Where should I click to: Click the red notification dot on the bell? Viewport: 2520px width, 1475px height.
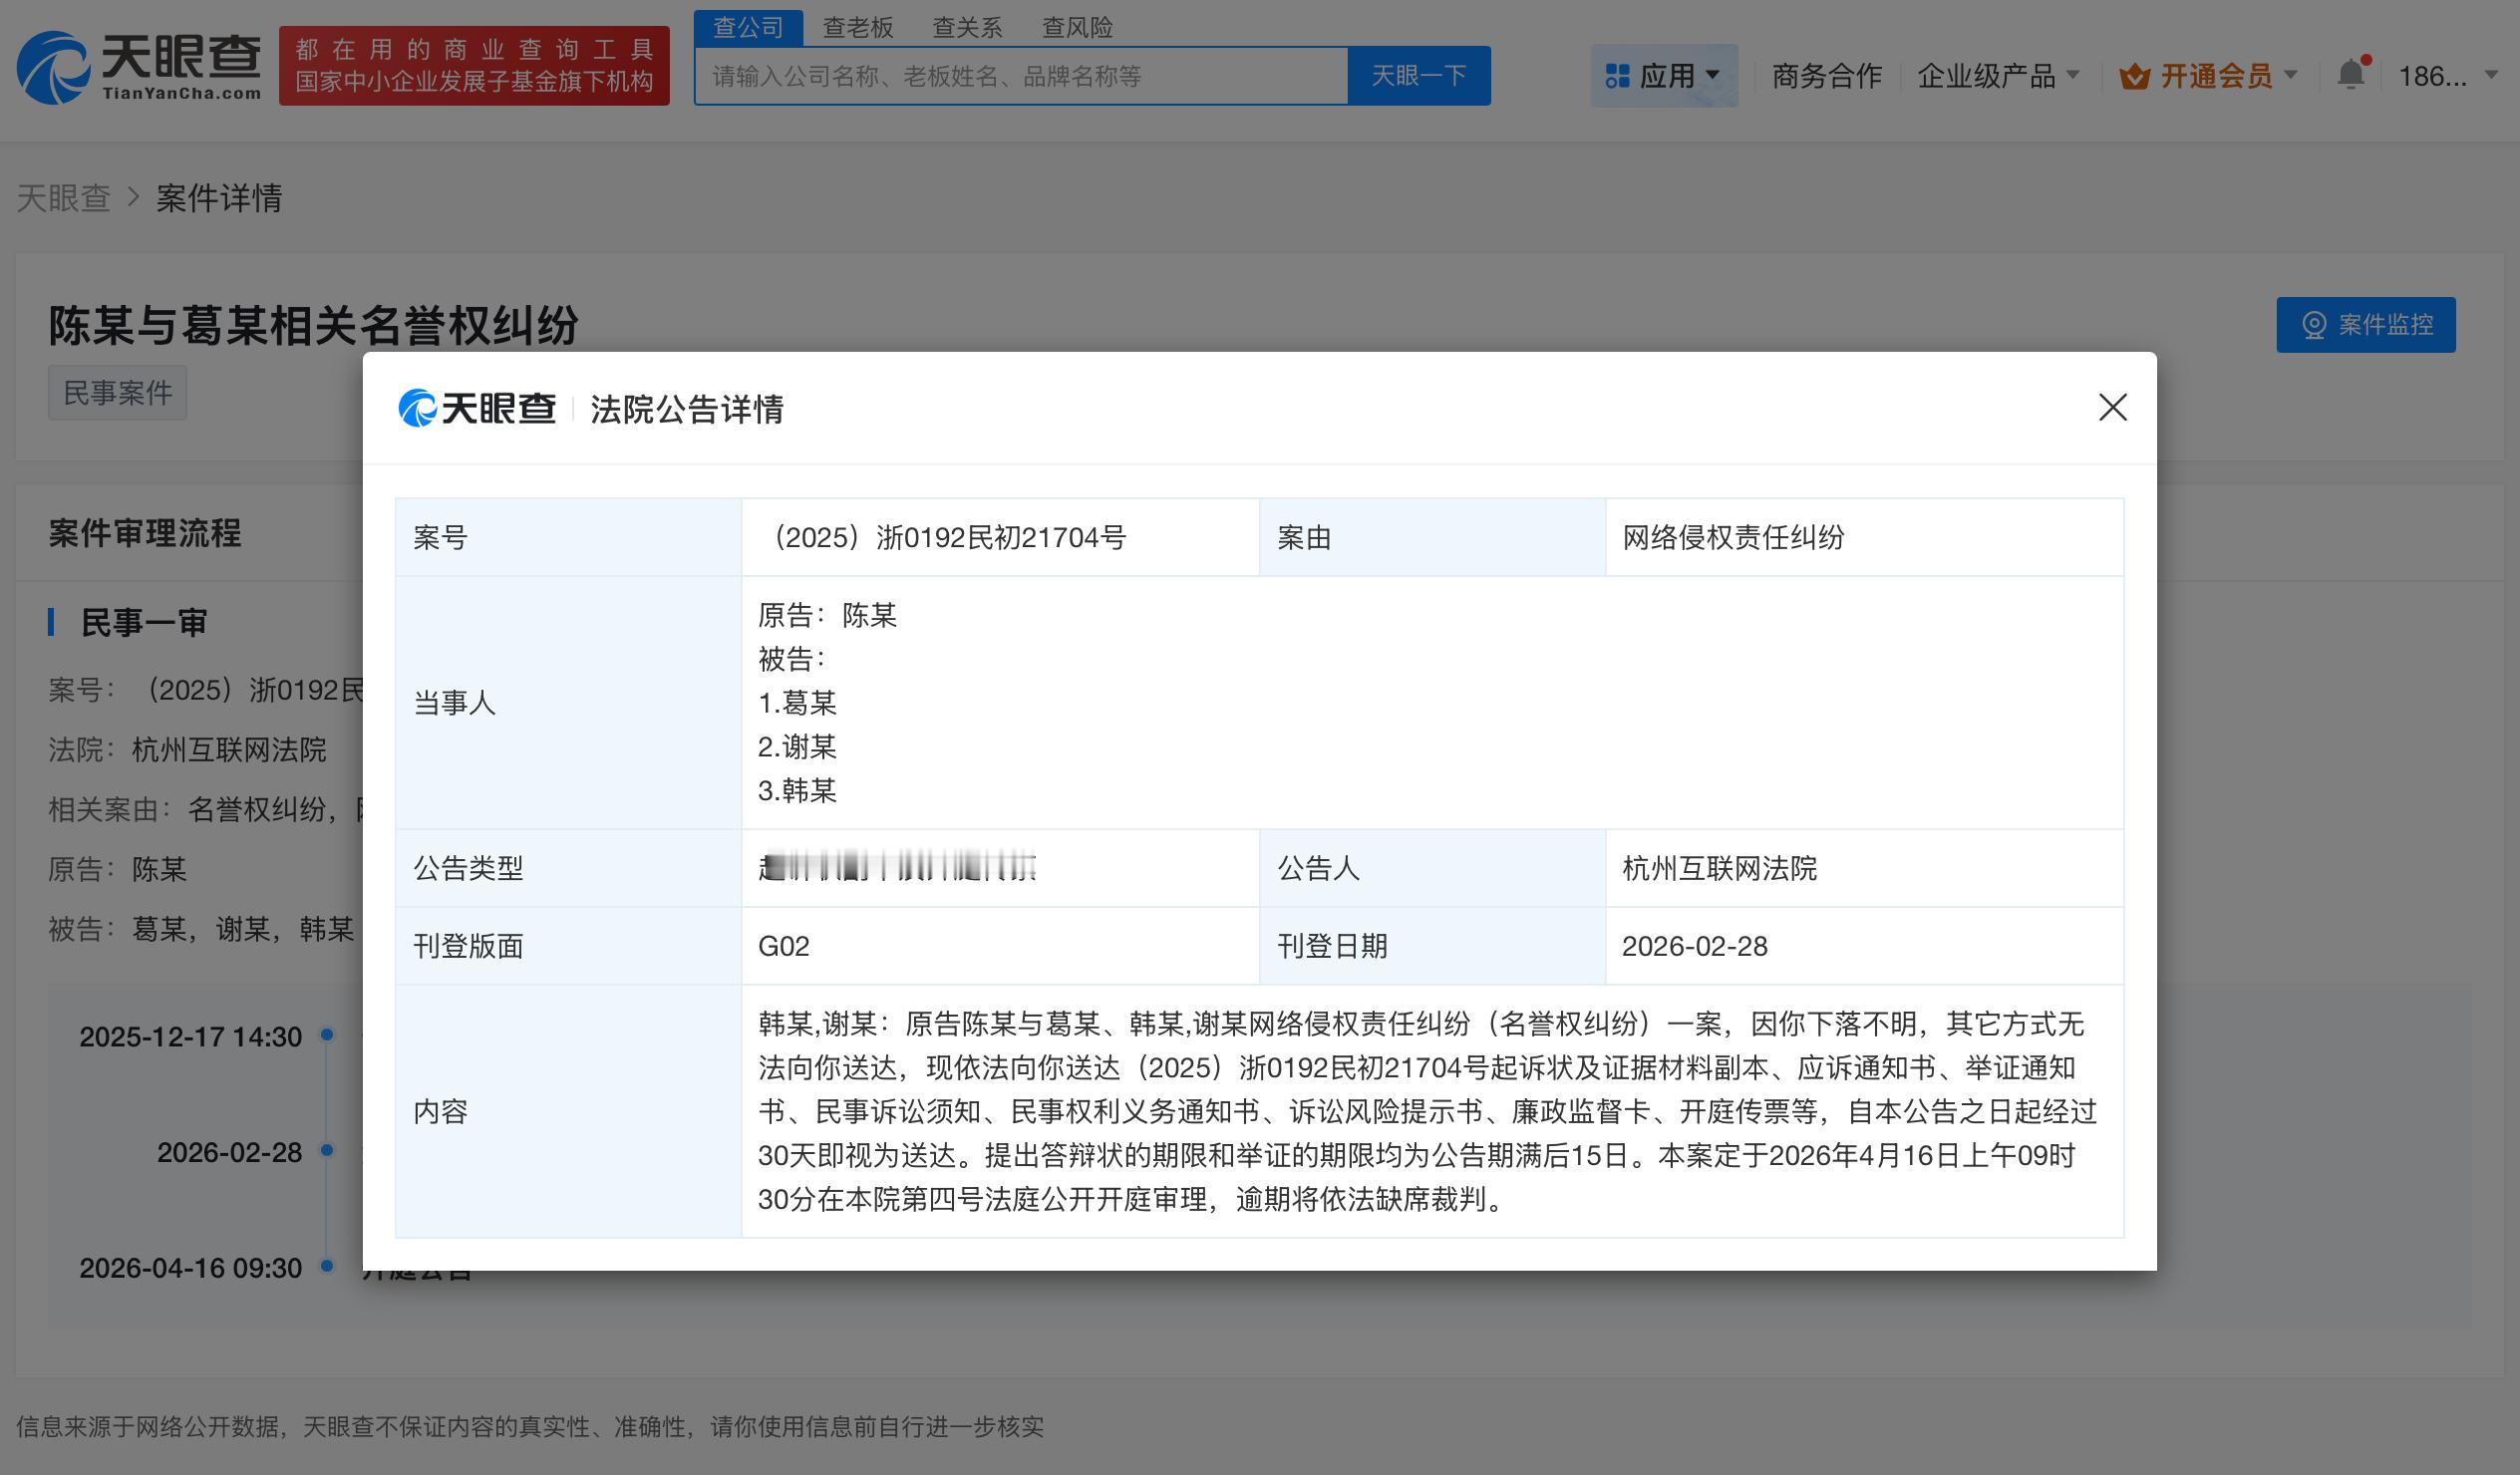coord(2364,58)
